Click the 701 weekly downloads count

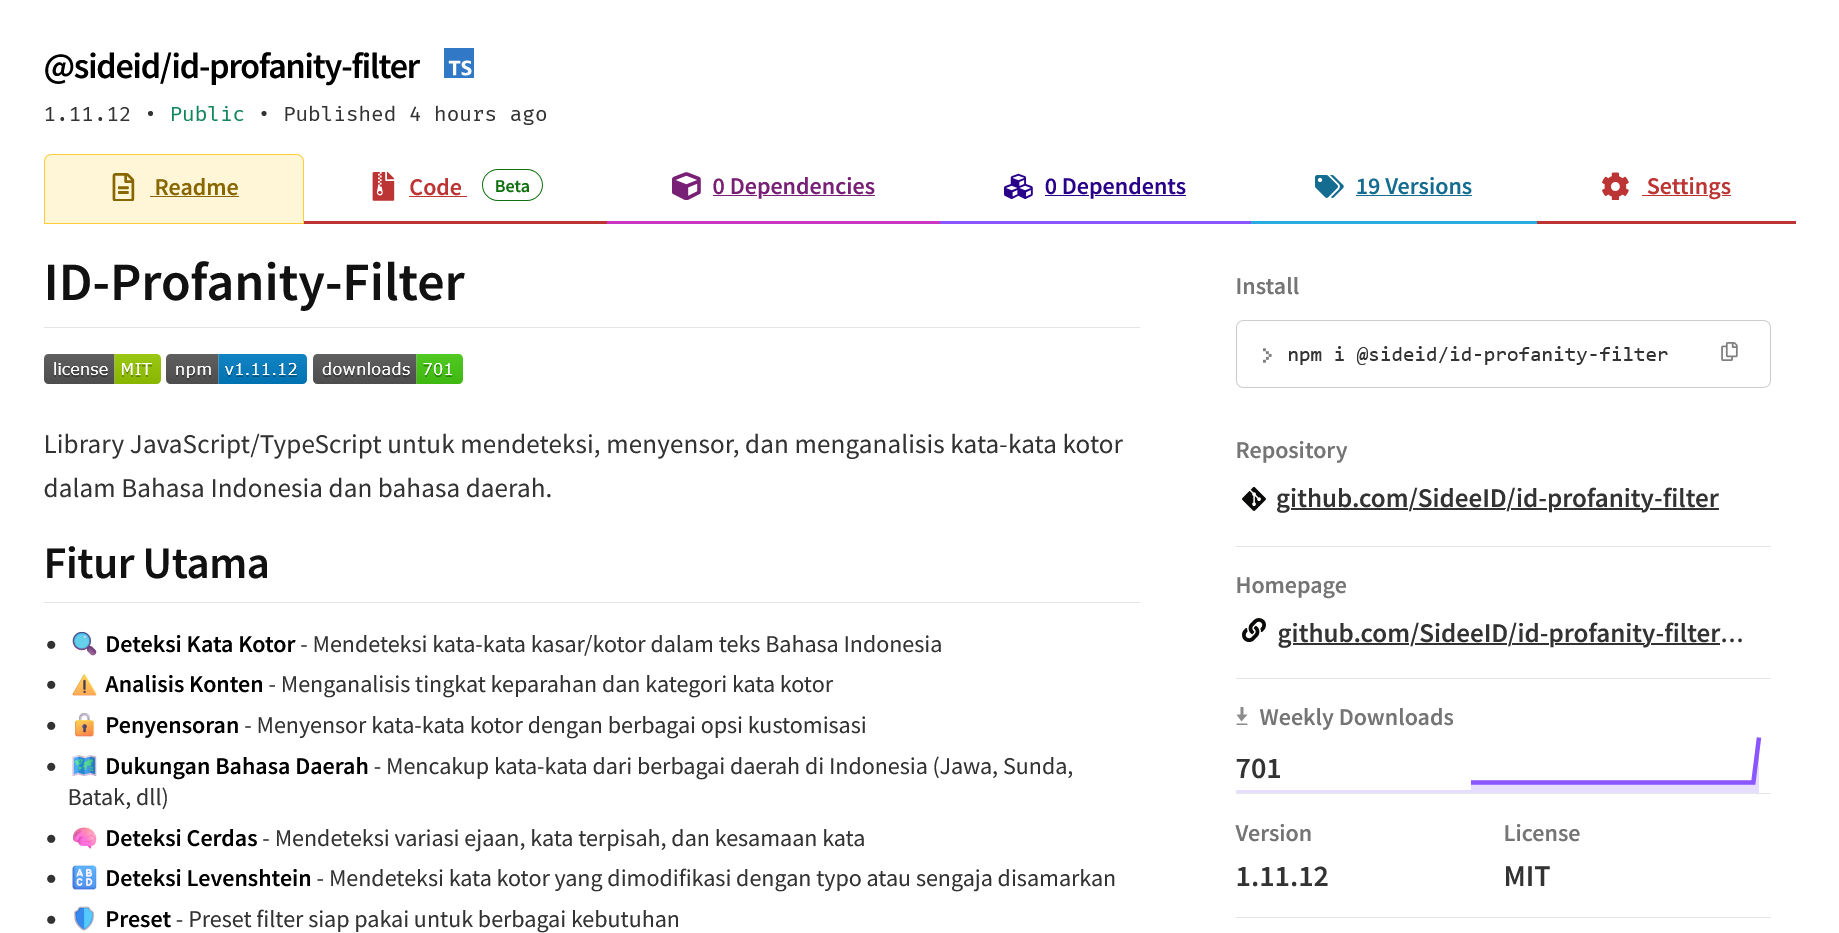click(x=1258, y=768)
